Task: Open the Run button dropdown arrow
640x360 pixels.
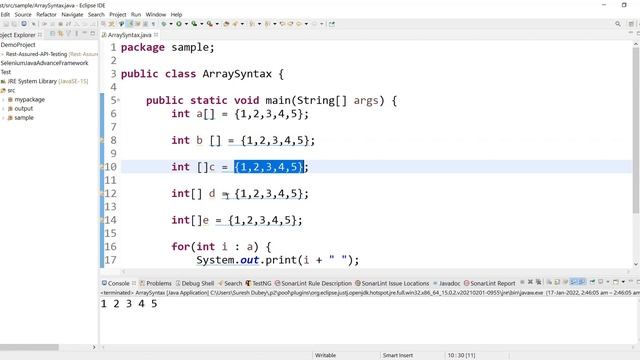Action: (186, 24)
